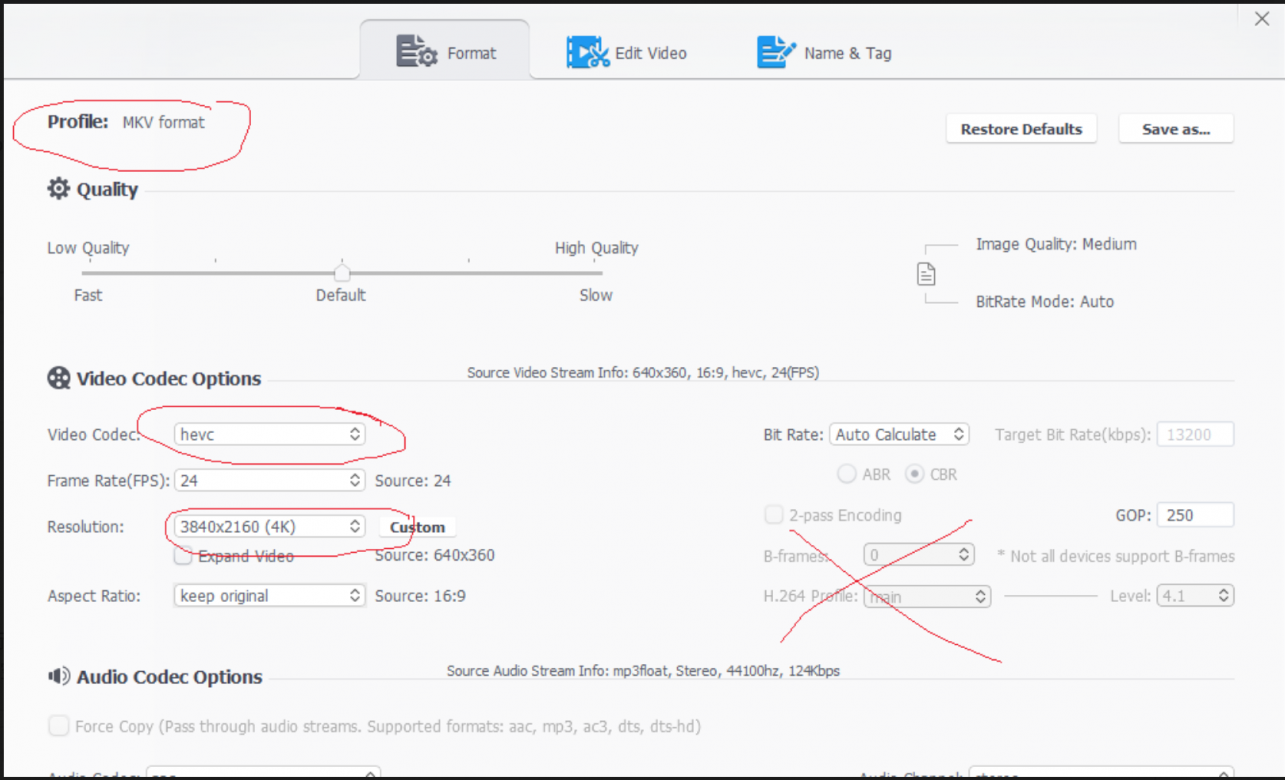Close the settings dialog with the X

1262,19
